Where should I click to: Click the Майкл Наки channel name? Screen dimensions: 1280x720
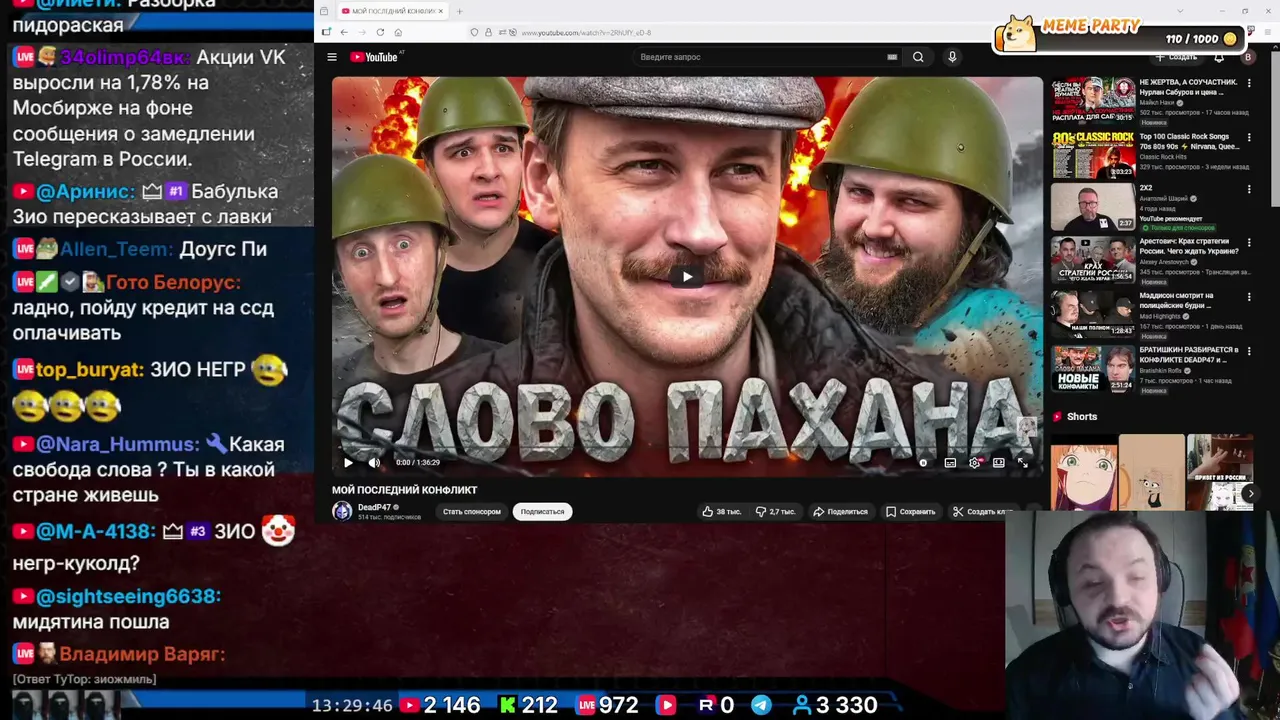[1158, 102]
